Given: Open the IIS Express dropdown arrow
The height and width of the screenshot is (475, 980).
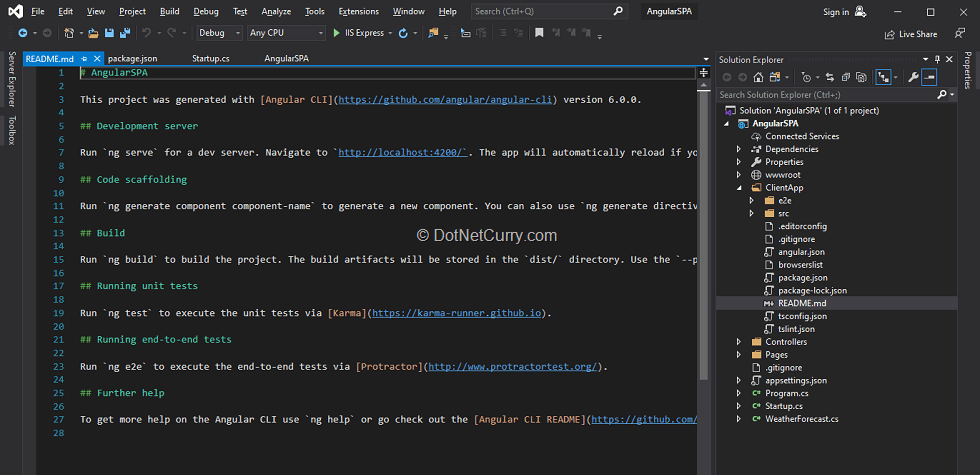Looking at the screenshot, I should click(x=391, y=33).
